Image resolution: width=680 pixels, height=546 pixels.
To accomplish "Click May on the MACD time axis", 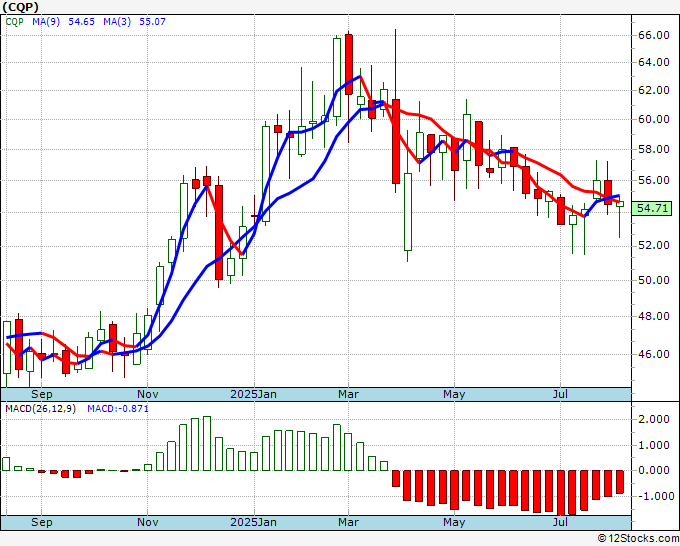I will 454,522.
